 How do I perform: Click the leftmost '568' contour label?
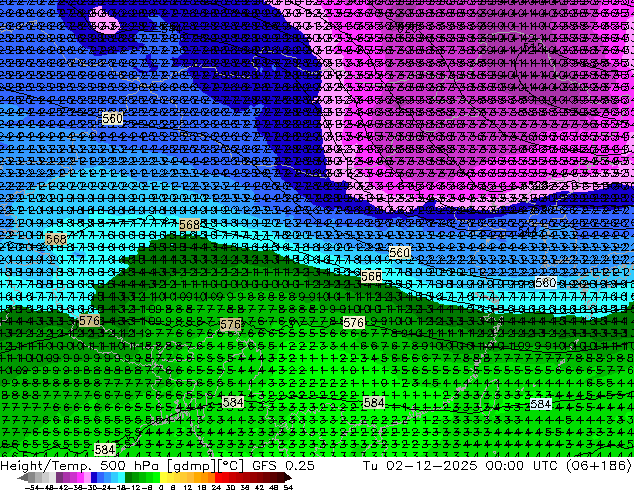[x=56, y=239]
